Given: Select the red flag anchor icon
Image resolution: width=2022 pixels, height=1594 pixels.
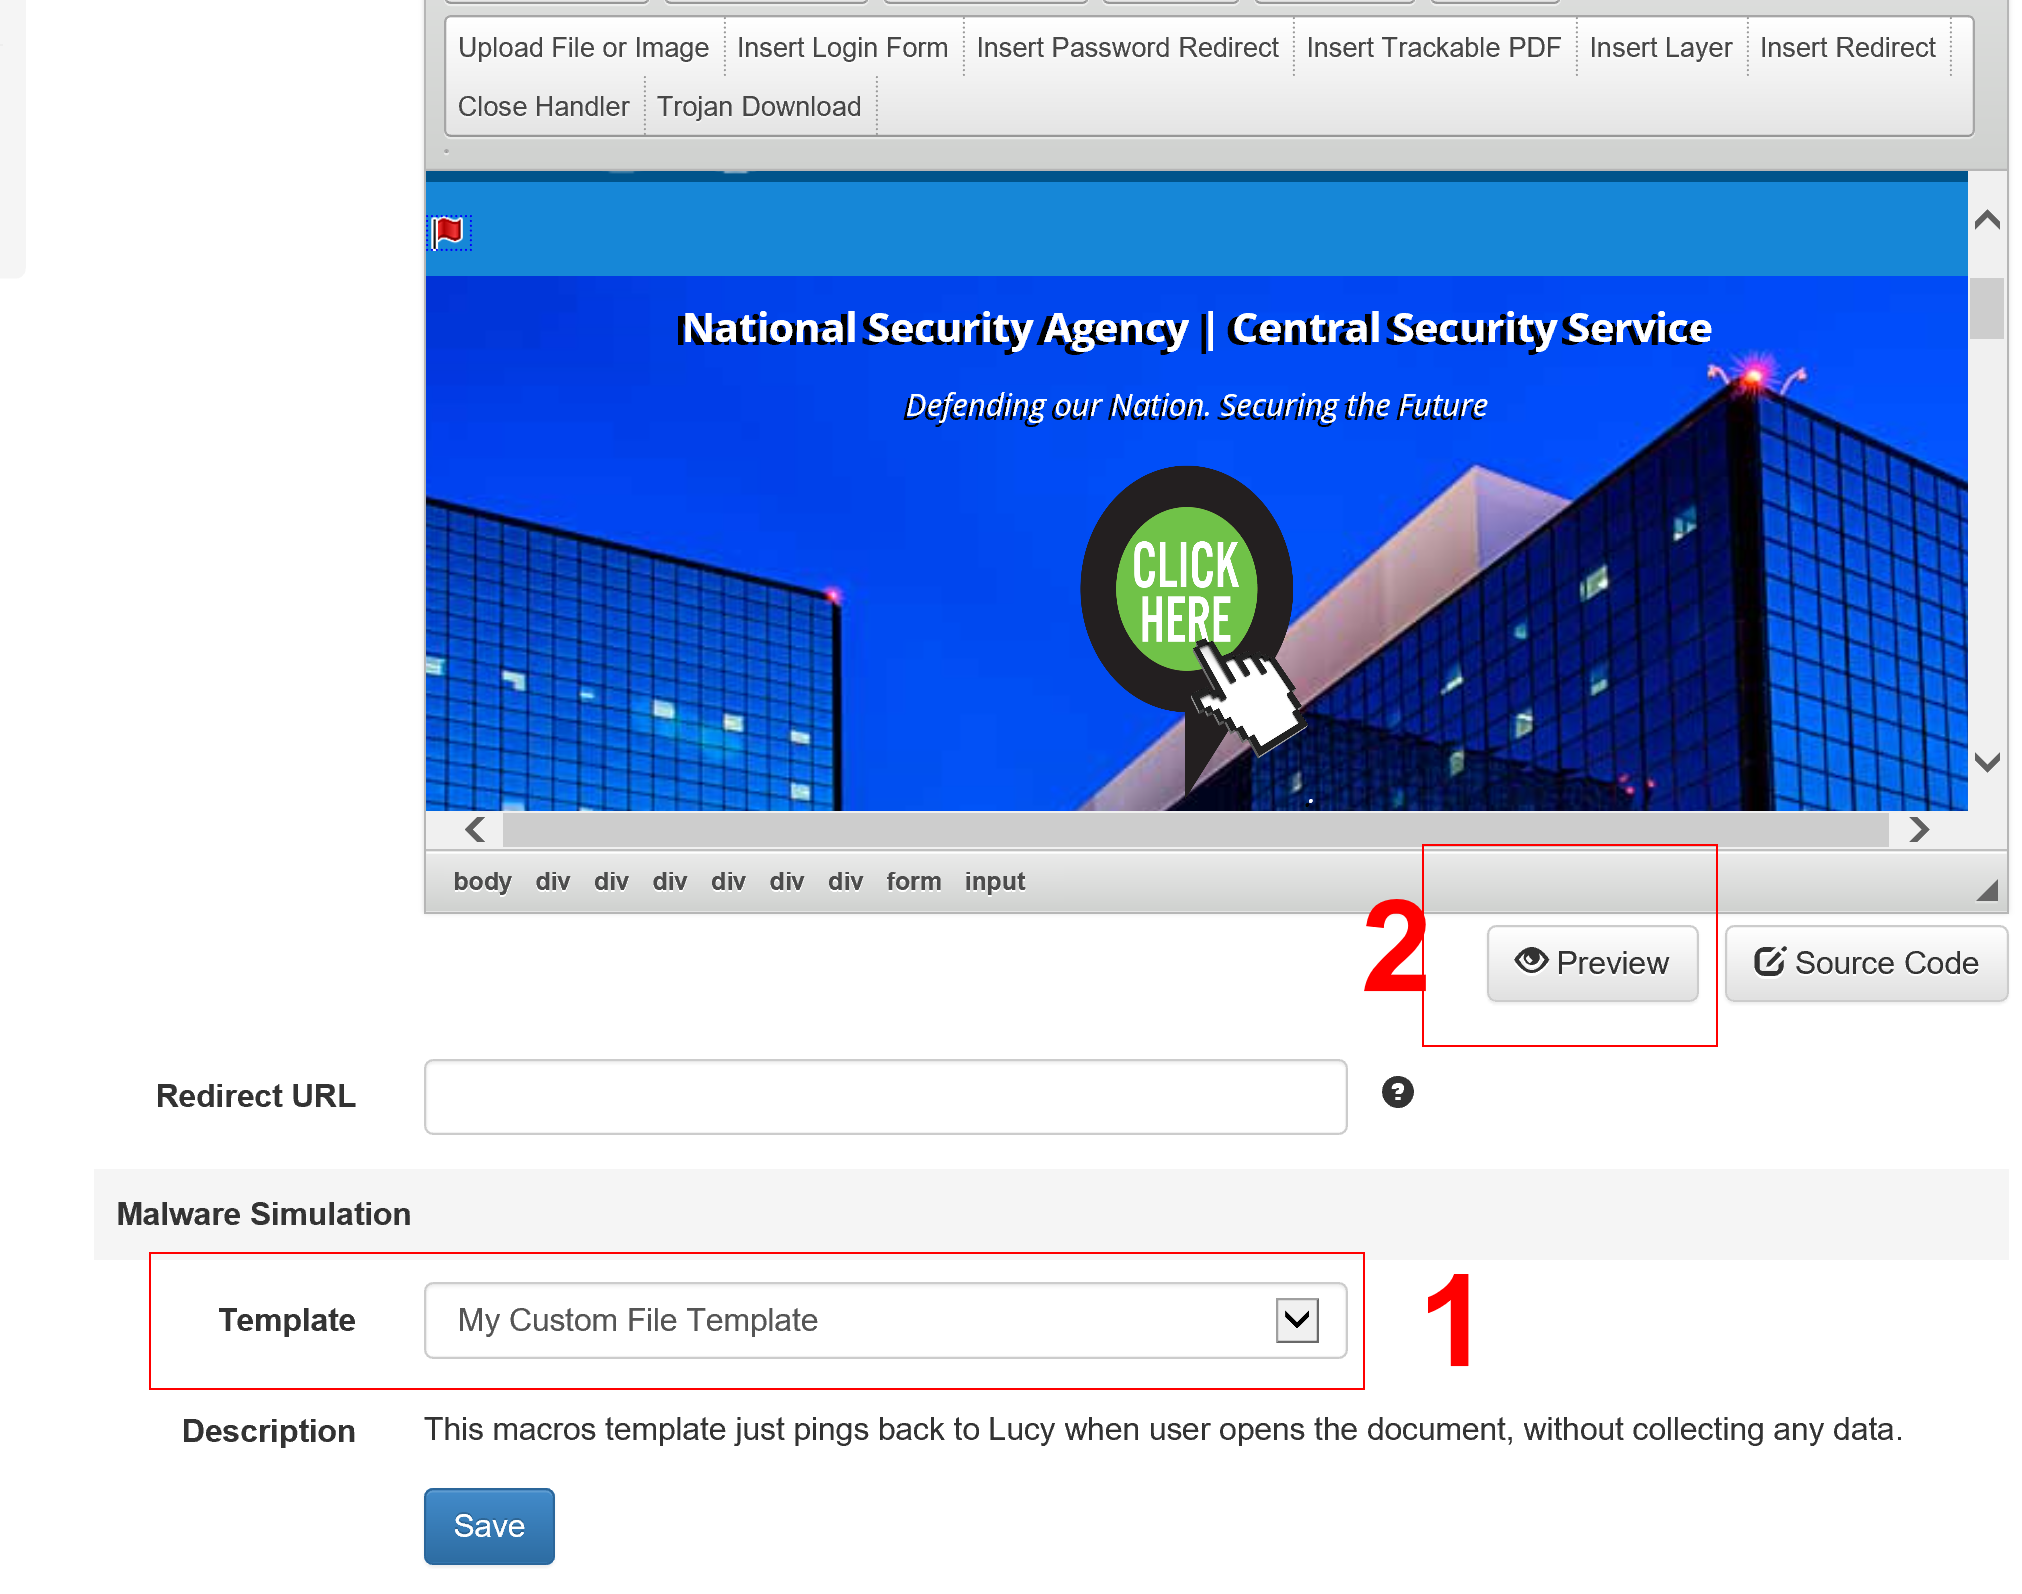Looking at the screenshot, I should coord(449,232).
